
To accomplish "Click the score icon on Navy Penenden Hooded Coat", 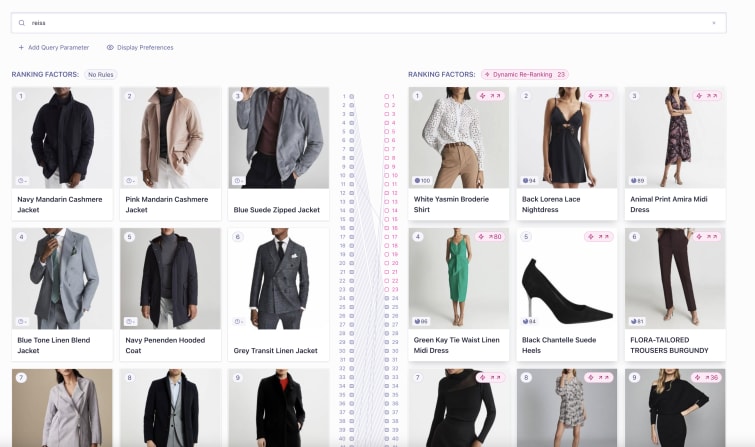I will click(x=130, y=321).
